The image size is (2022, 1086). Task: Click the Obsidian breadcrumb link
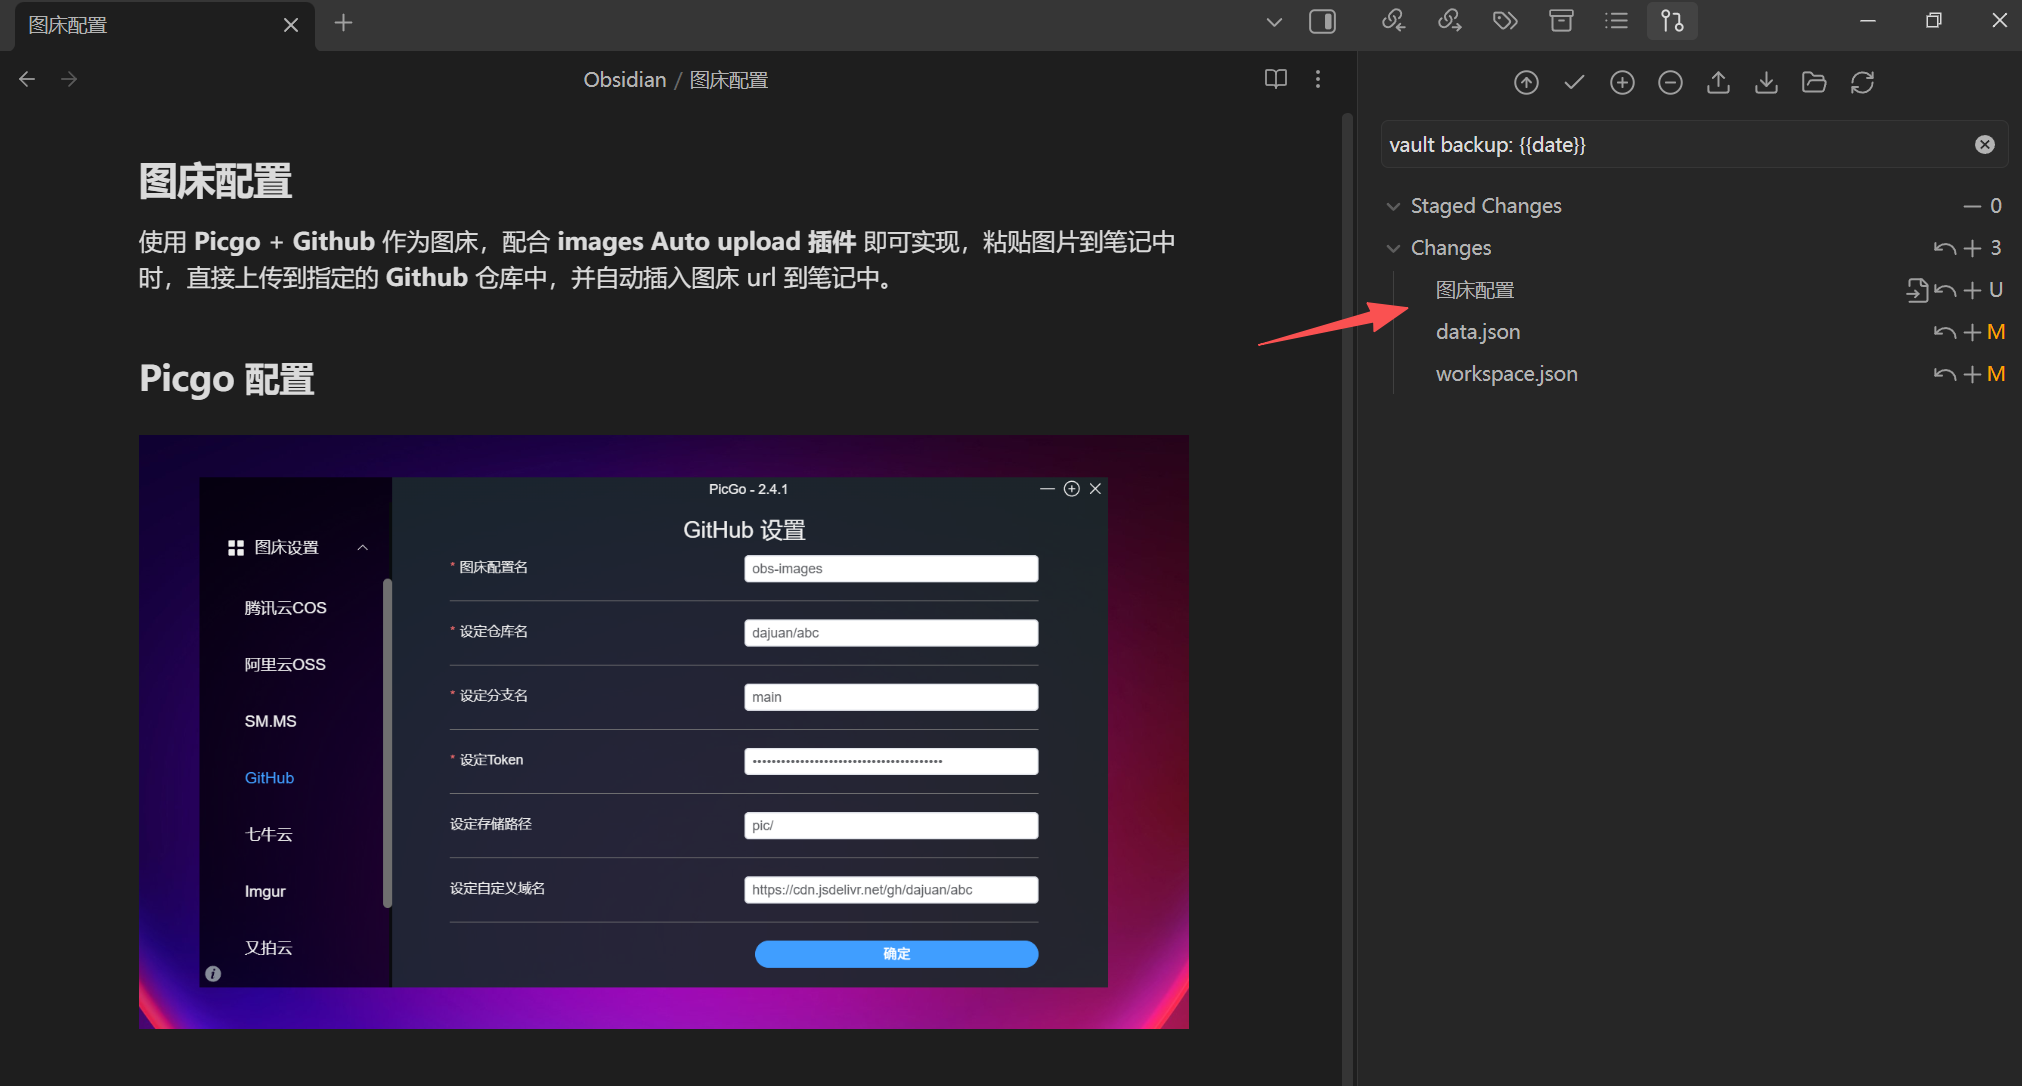[624, 80]
